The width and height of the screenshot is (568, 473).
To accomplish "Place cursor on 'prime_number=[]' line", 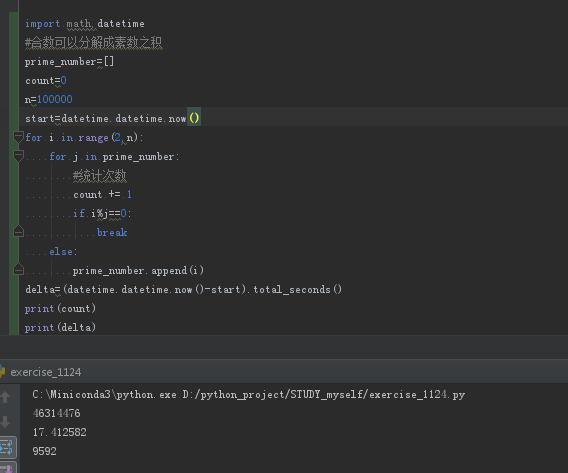I will 69,62.
